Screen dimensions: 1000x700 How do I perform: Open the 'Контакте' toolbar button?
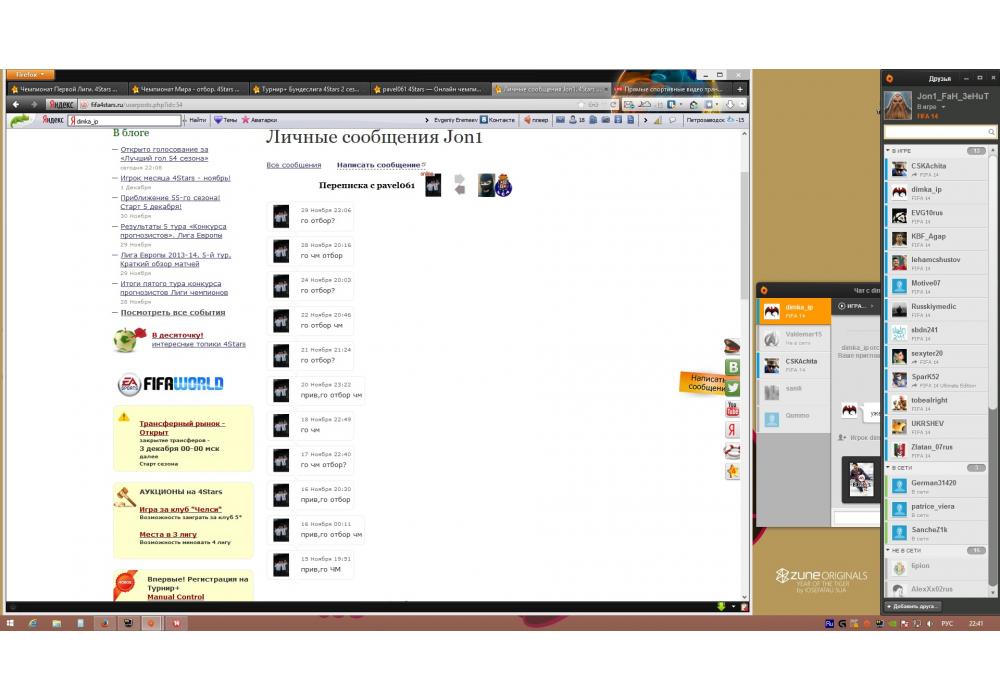(497, 120)
